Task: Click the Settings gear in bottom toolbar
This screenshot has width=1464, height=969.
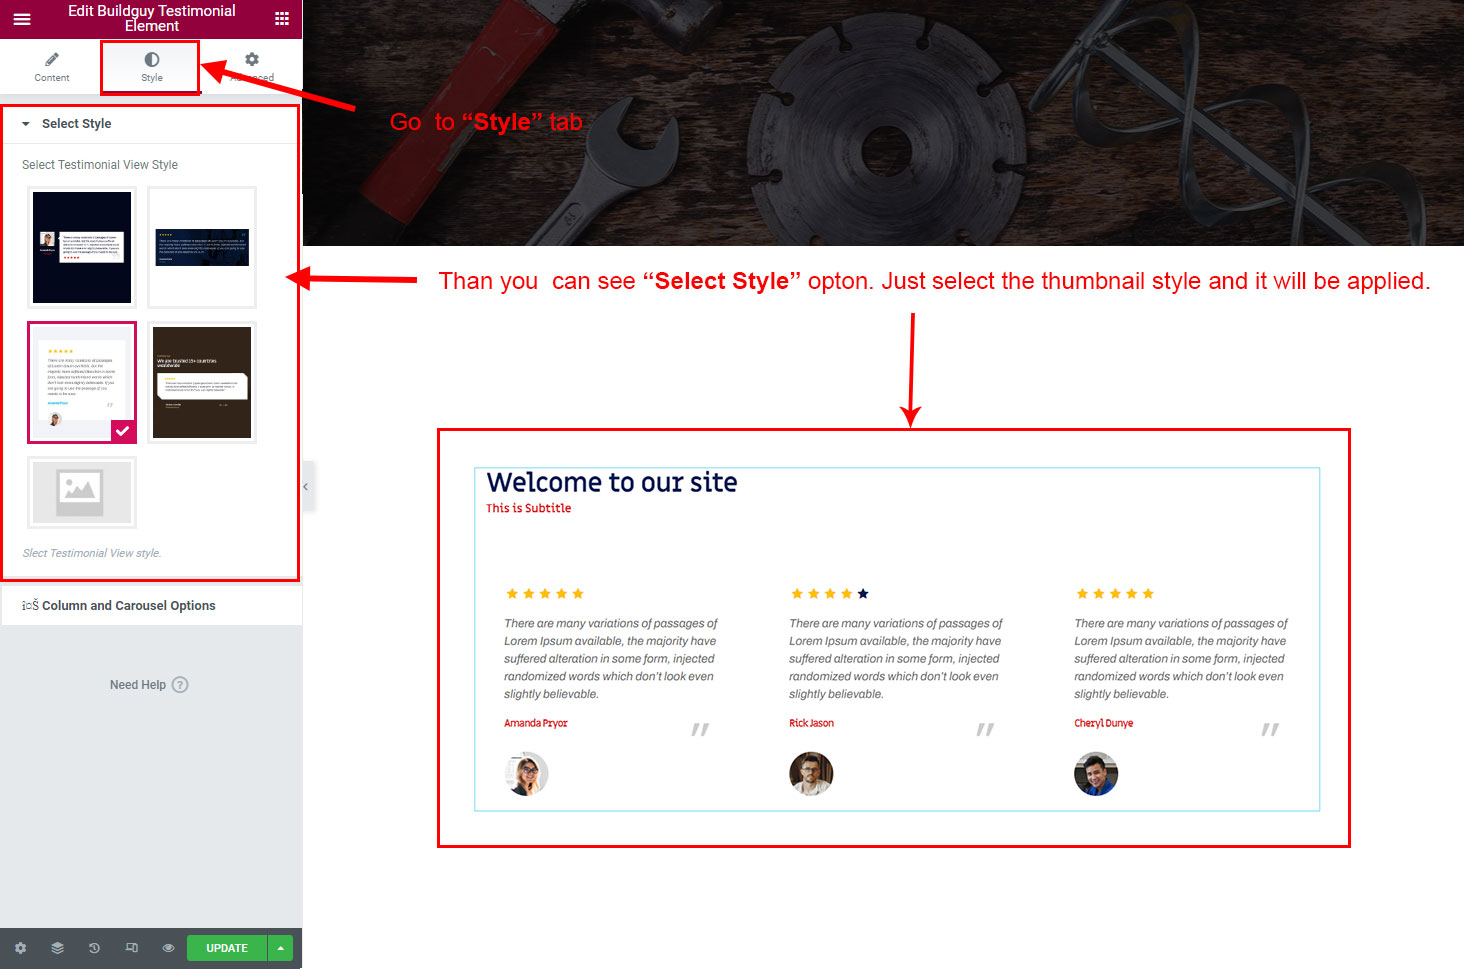Action: [20, 948]
